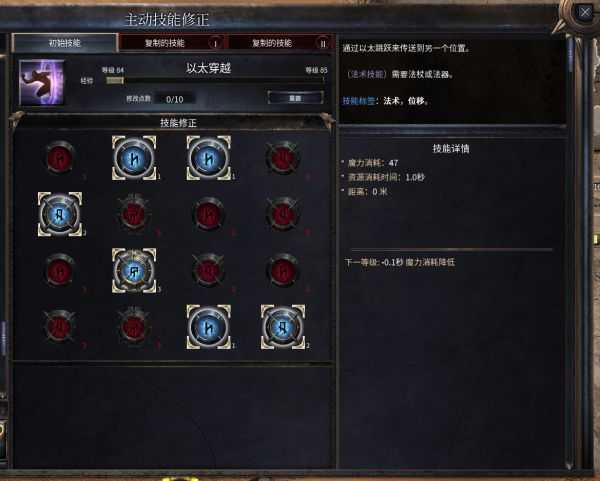Toggle the blue active rune in first row, third column
600x481 pixels.
coord(209,158)
